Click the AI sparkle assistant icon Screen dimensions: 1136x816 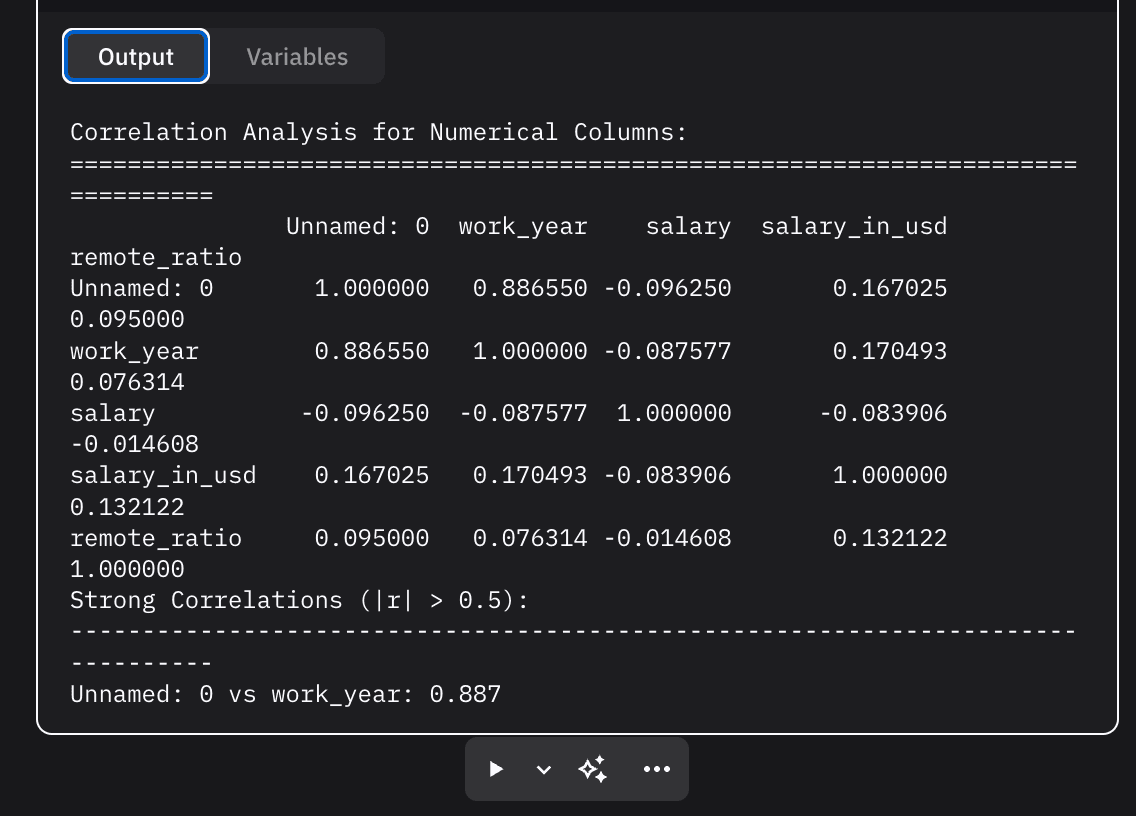(x=593, y=769)
